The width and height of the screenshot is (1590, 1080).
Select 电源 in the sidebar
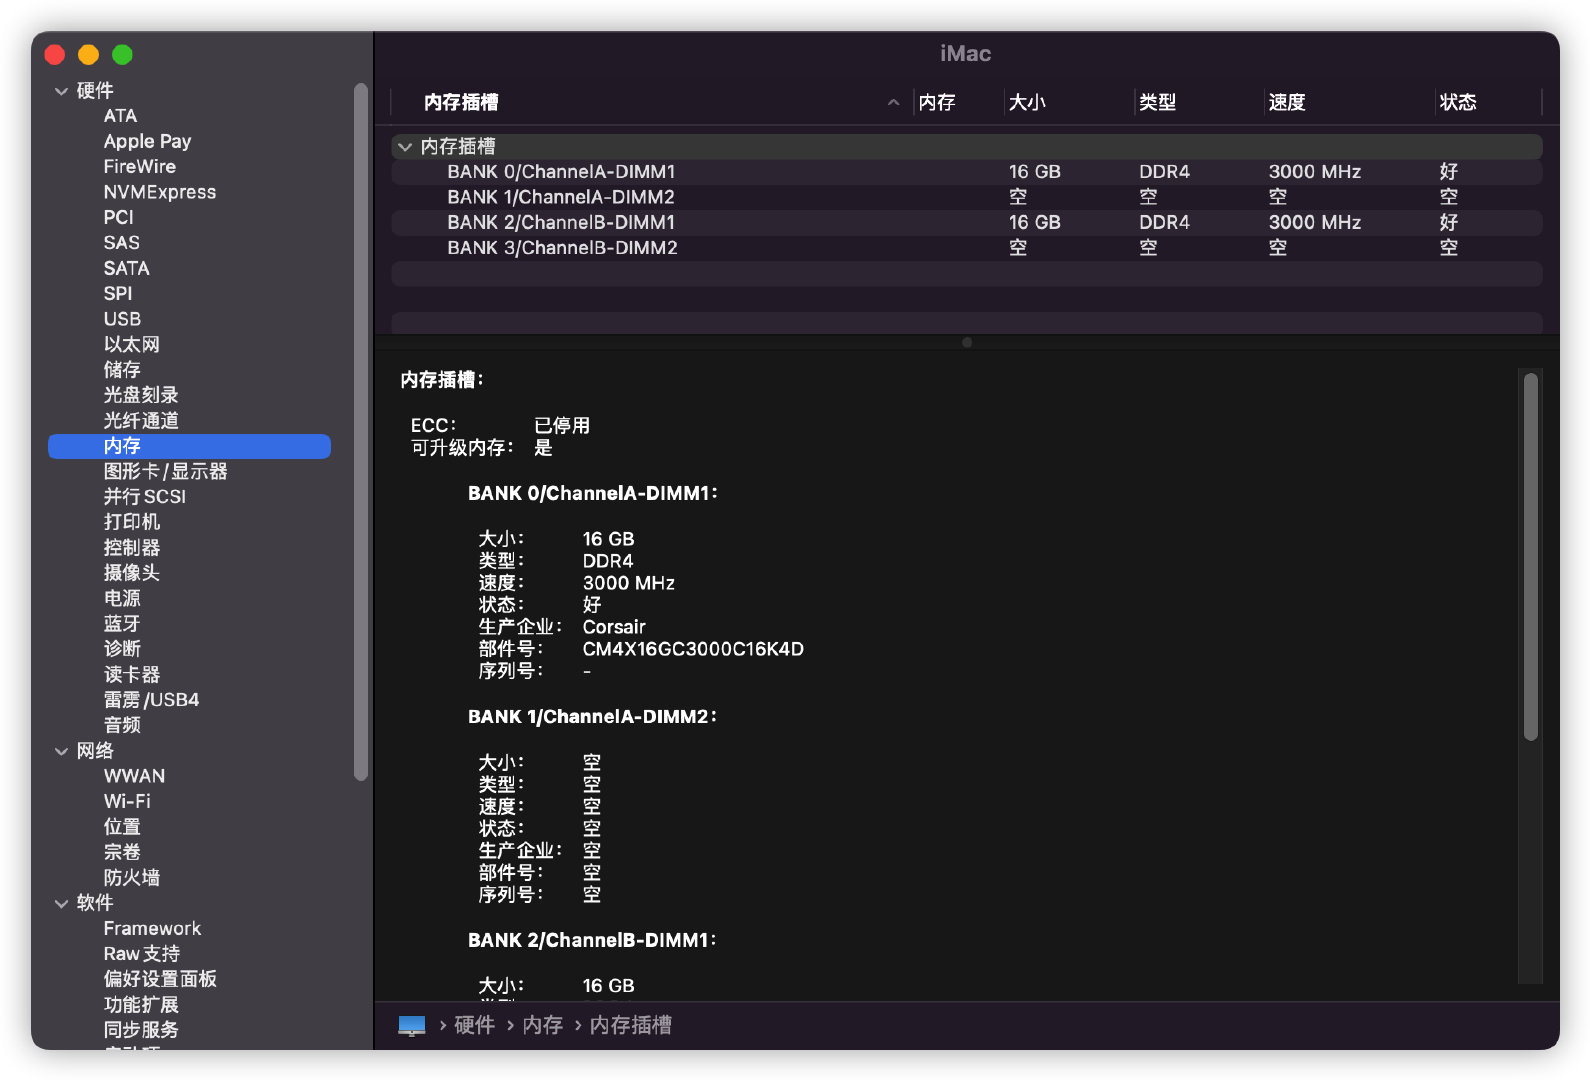pos(122,599)
